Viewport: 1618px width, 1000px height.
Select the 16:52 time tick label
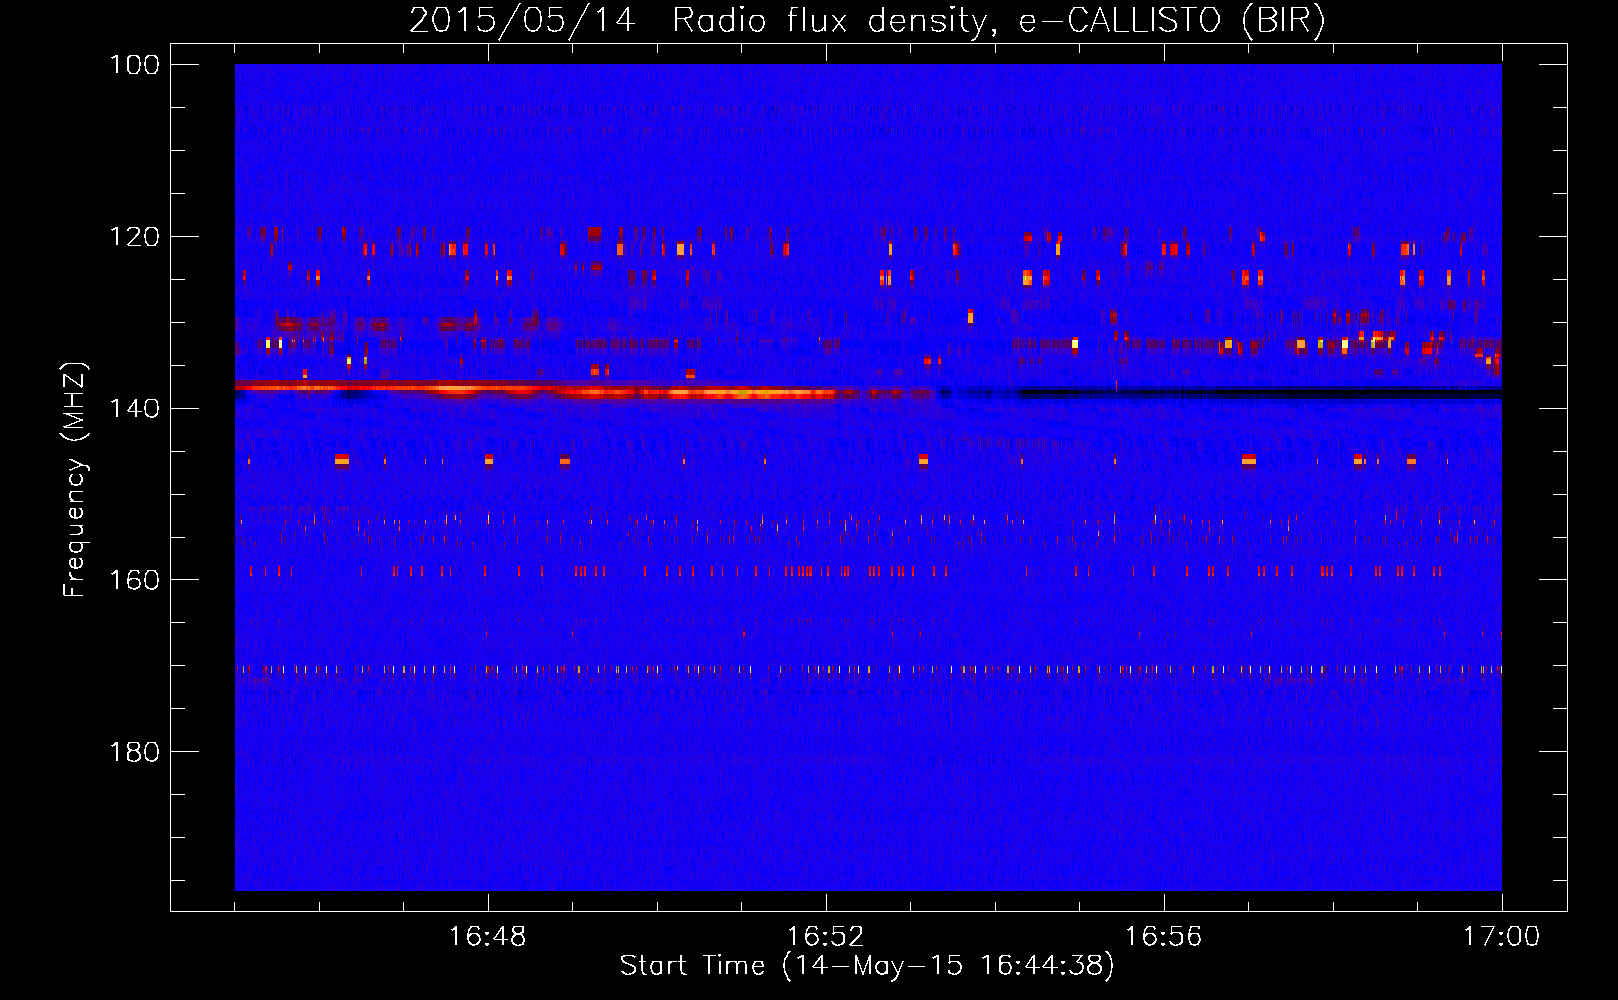click(826, 936)
